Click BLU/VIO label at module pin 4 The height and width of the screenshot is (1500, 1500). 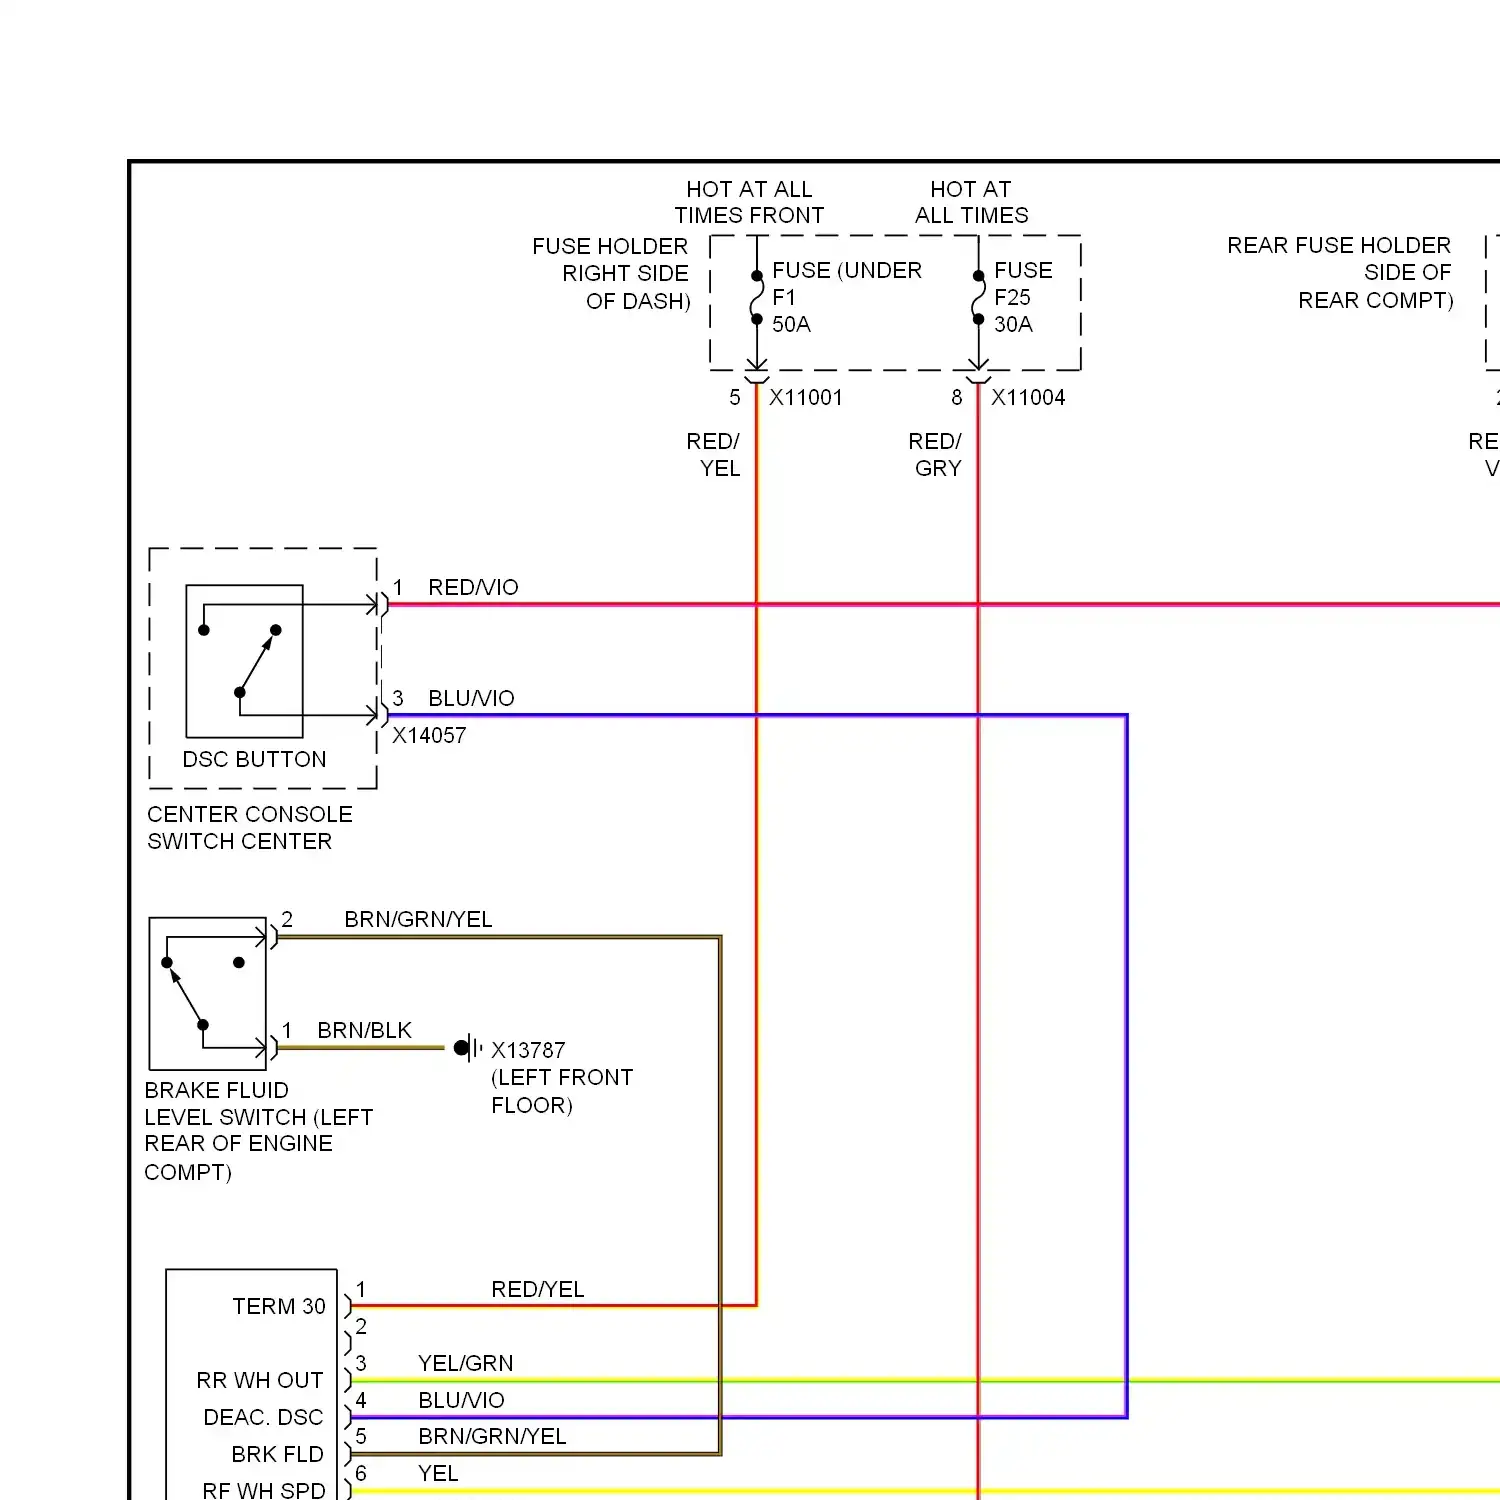[461, 1400]
